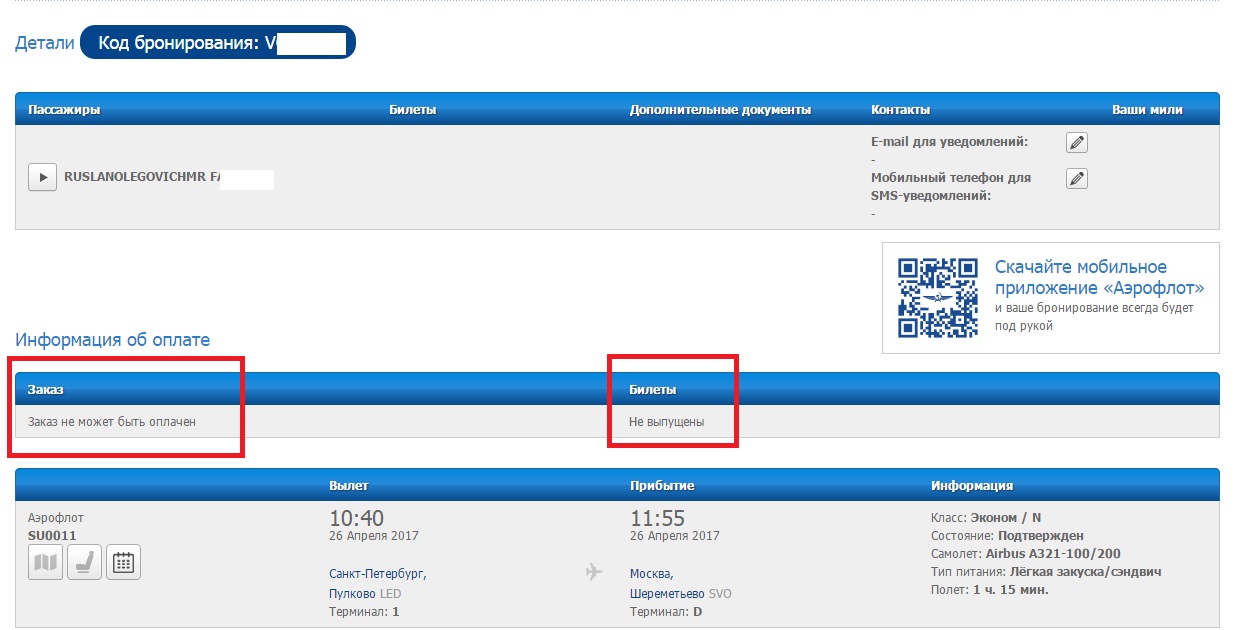This screenshot has height=630, width=1238.
Task: Click the flight number SU0011
Action: [x=52, y=536]
